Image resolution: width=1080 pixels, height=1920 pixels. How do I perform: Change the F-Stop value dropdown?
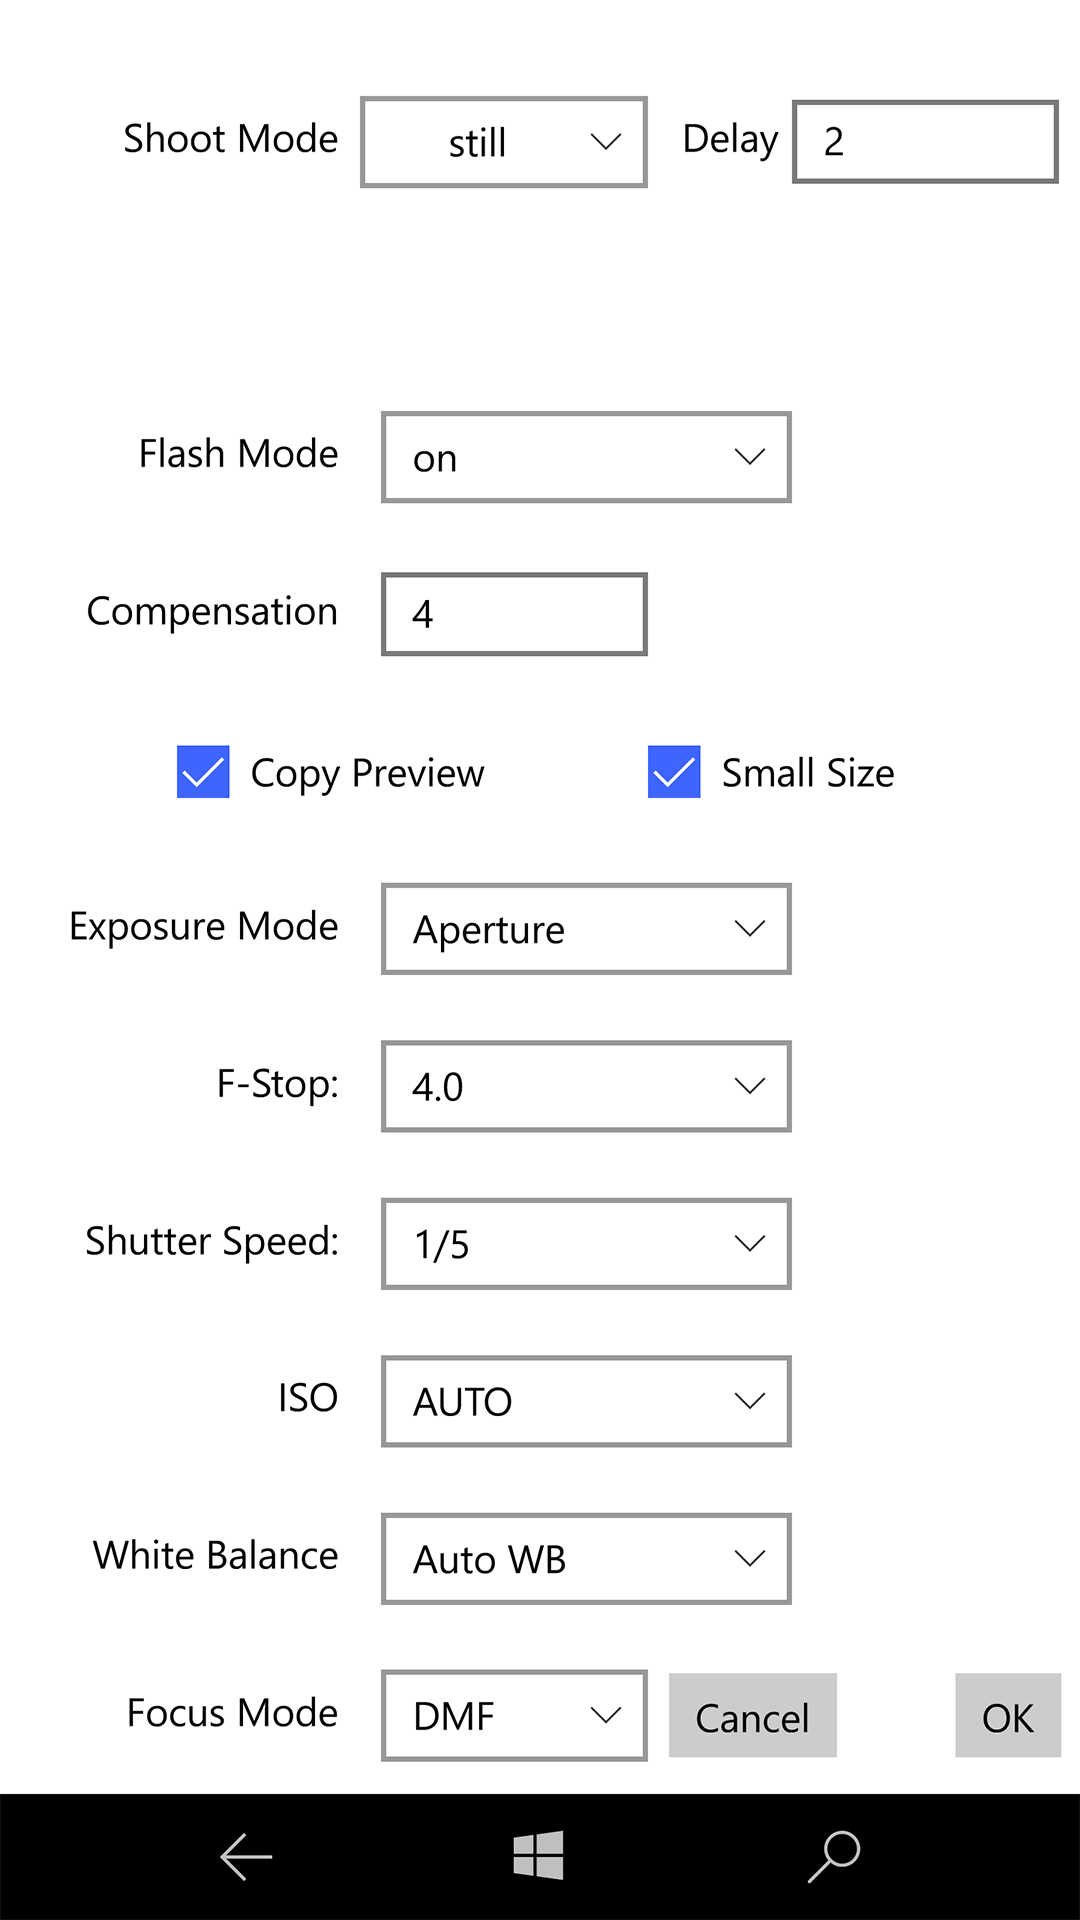click(585, 1086)
